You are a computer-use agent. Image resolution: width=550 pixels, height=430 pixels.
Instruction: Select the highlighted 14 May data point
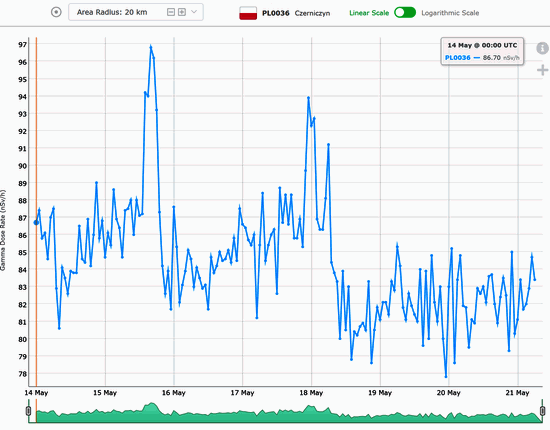[x=36, y=222]
